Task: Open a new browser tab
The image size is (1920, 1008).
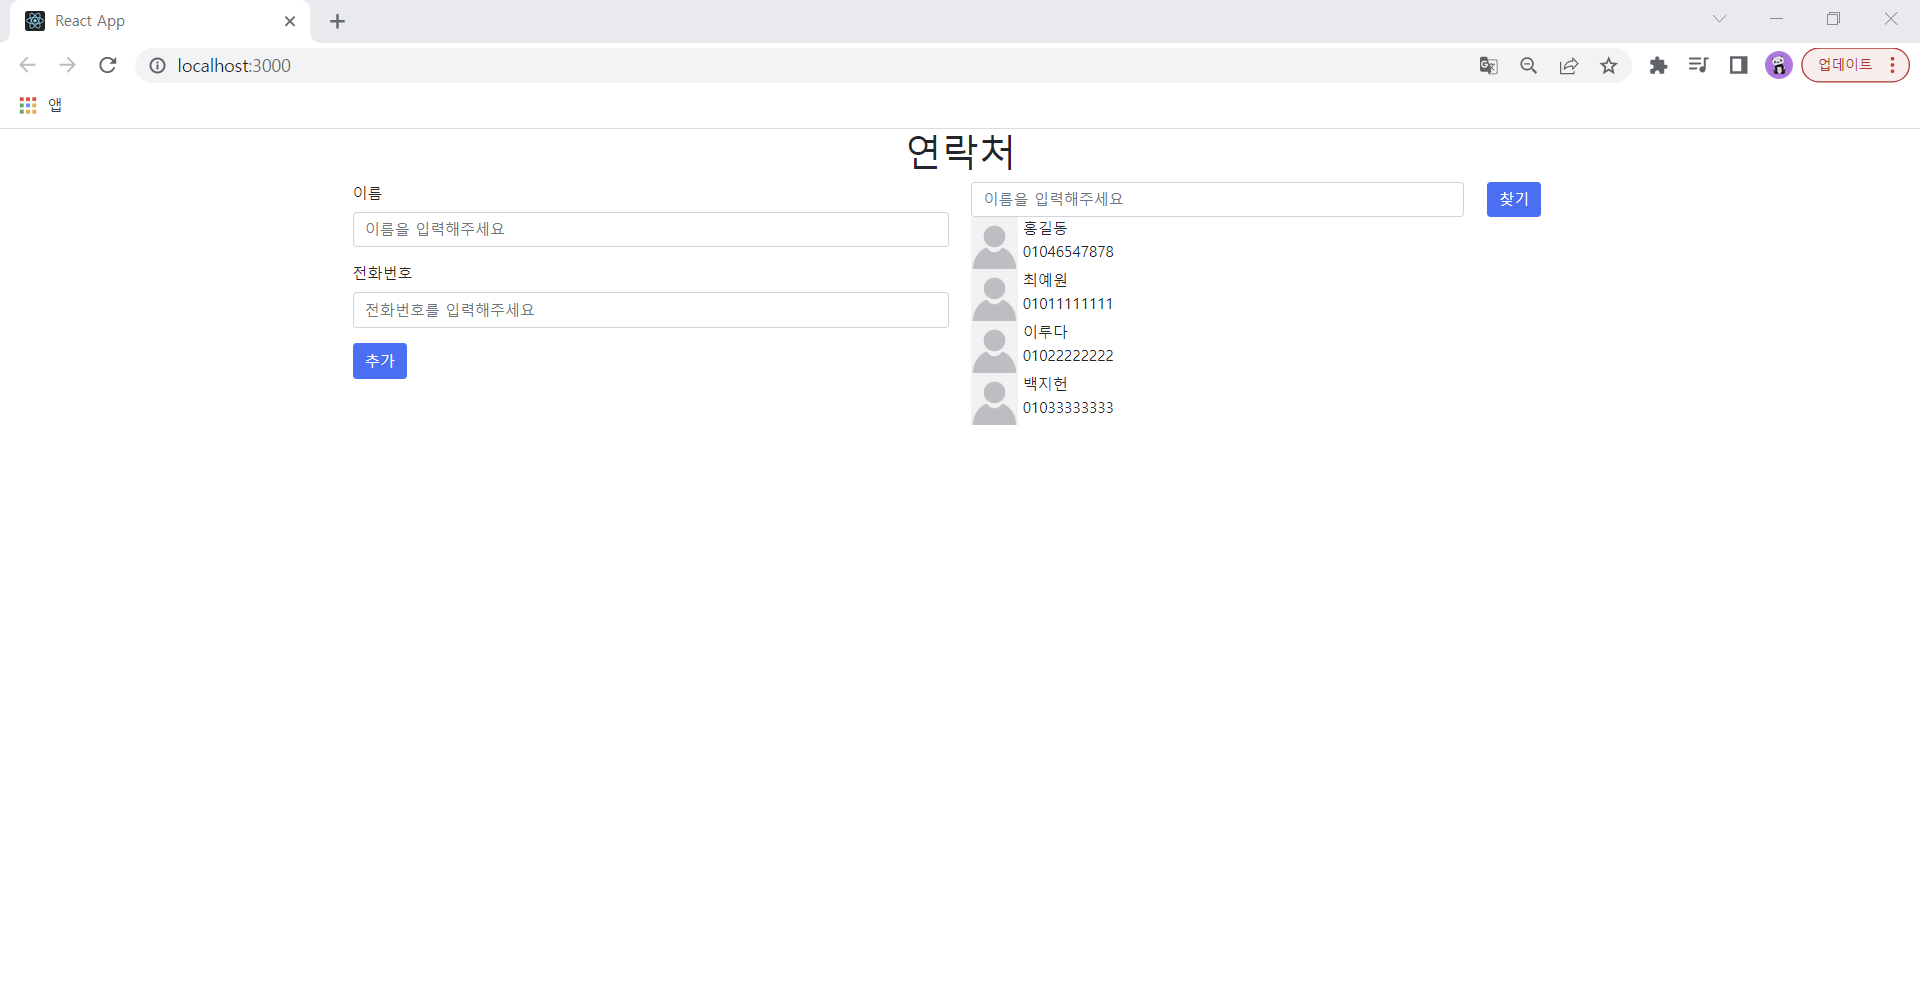Action: click(337, 21)
